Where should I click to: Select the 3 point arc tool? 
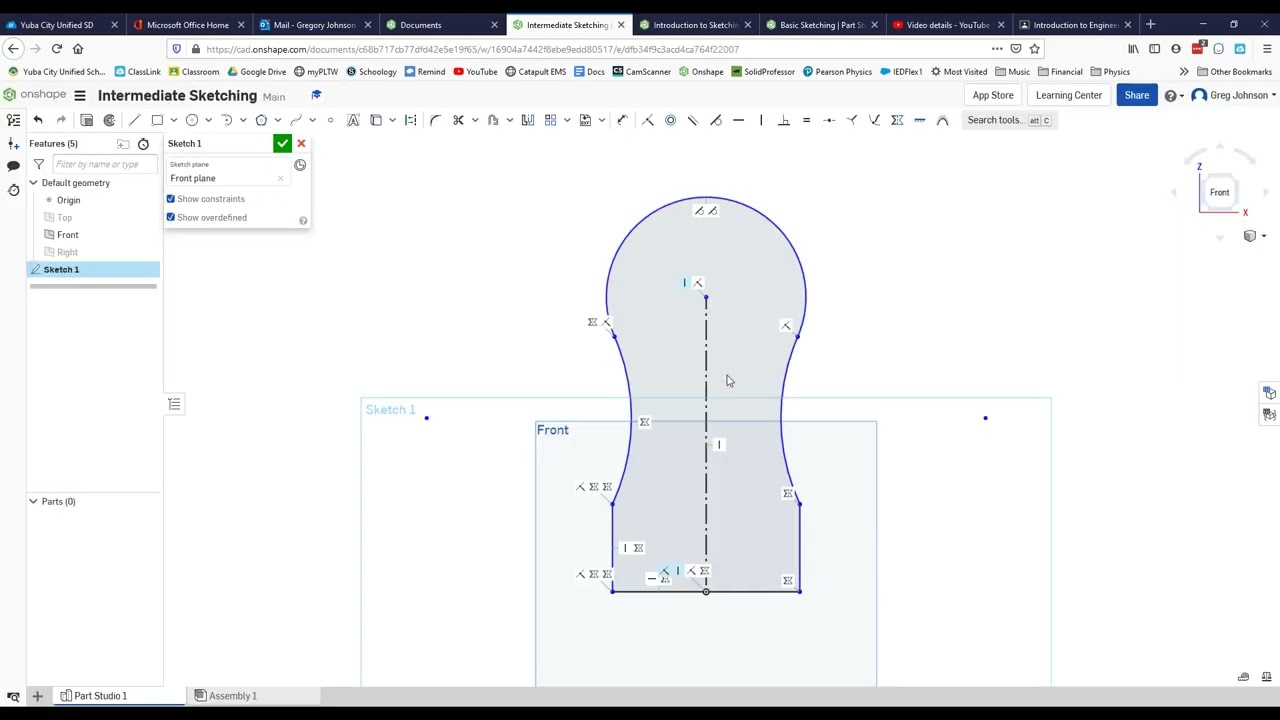(x=226, y=120)
